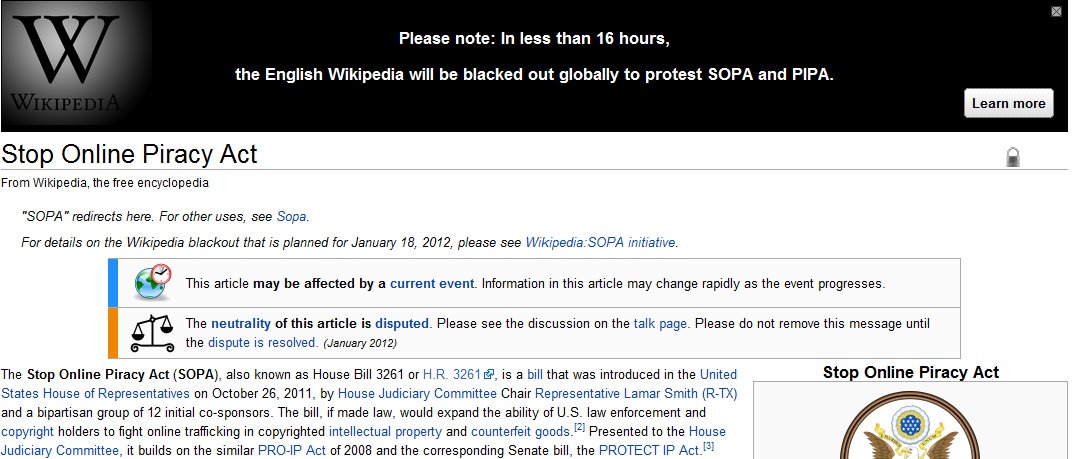Open the copyright link
This screenshot has width=1075, height=459.
coord(27,432)
